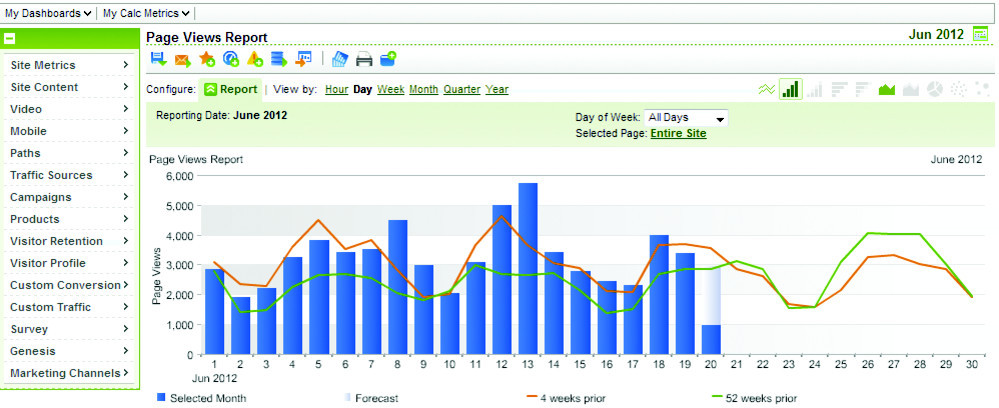
Task: Select the vertical bar chart type icon
Action: [791, 89]
